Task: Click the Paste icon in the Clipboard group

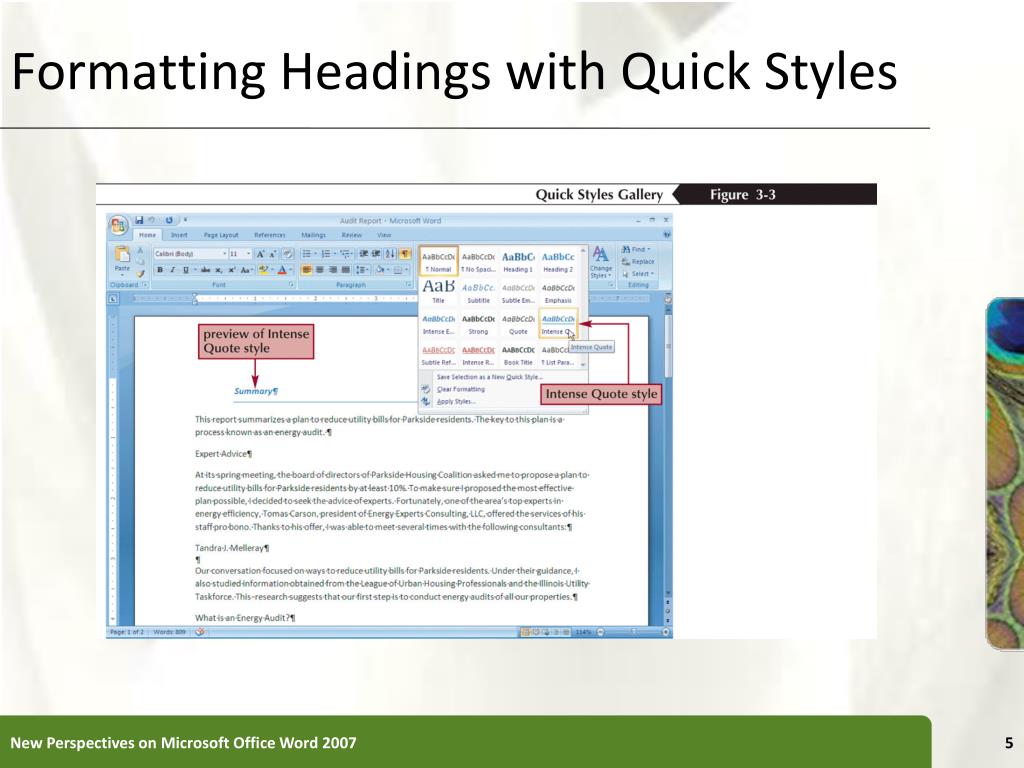Action: (x=123, y=254)
